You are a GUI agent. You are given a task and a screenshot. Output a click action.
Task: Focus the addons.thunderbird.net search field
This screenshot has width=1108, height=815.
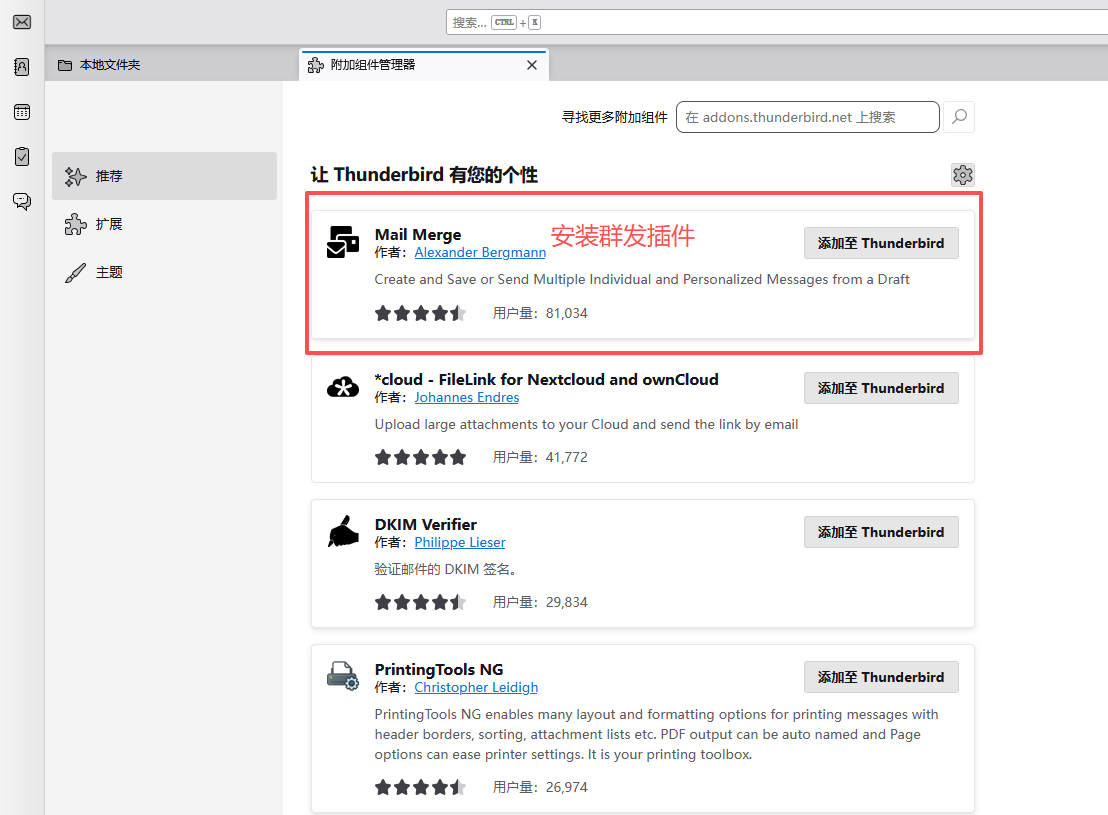(x=808, y=117)
